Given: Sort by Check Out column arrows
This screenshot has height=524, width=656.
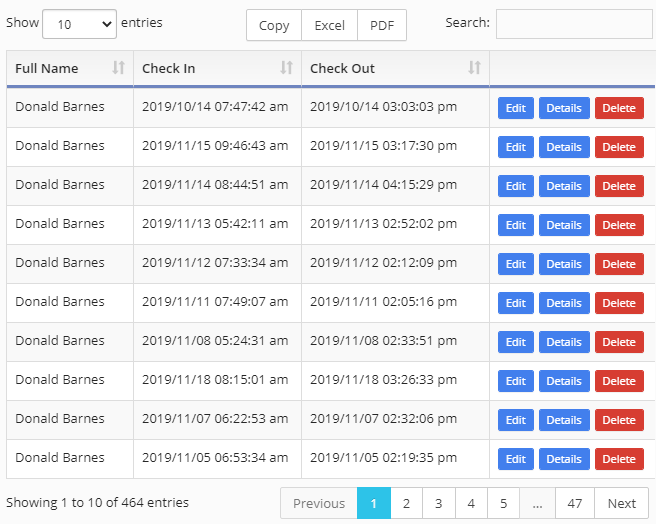Looking at the screenshot, I should (x=474, y=67).
